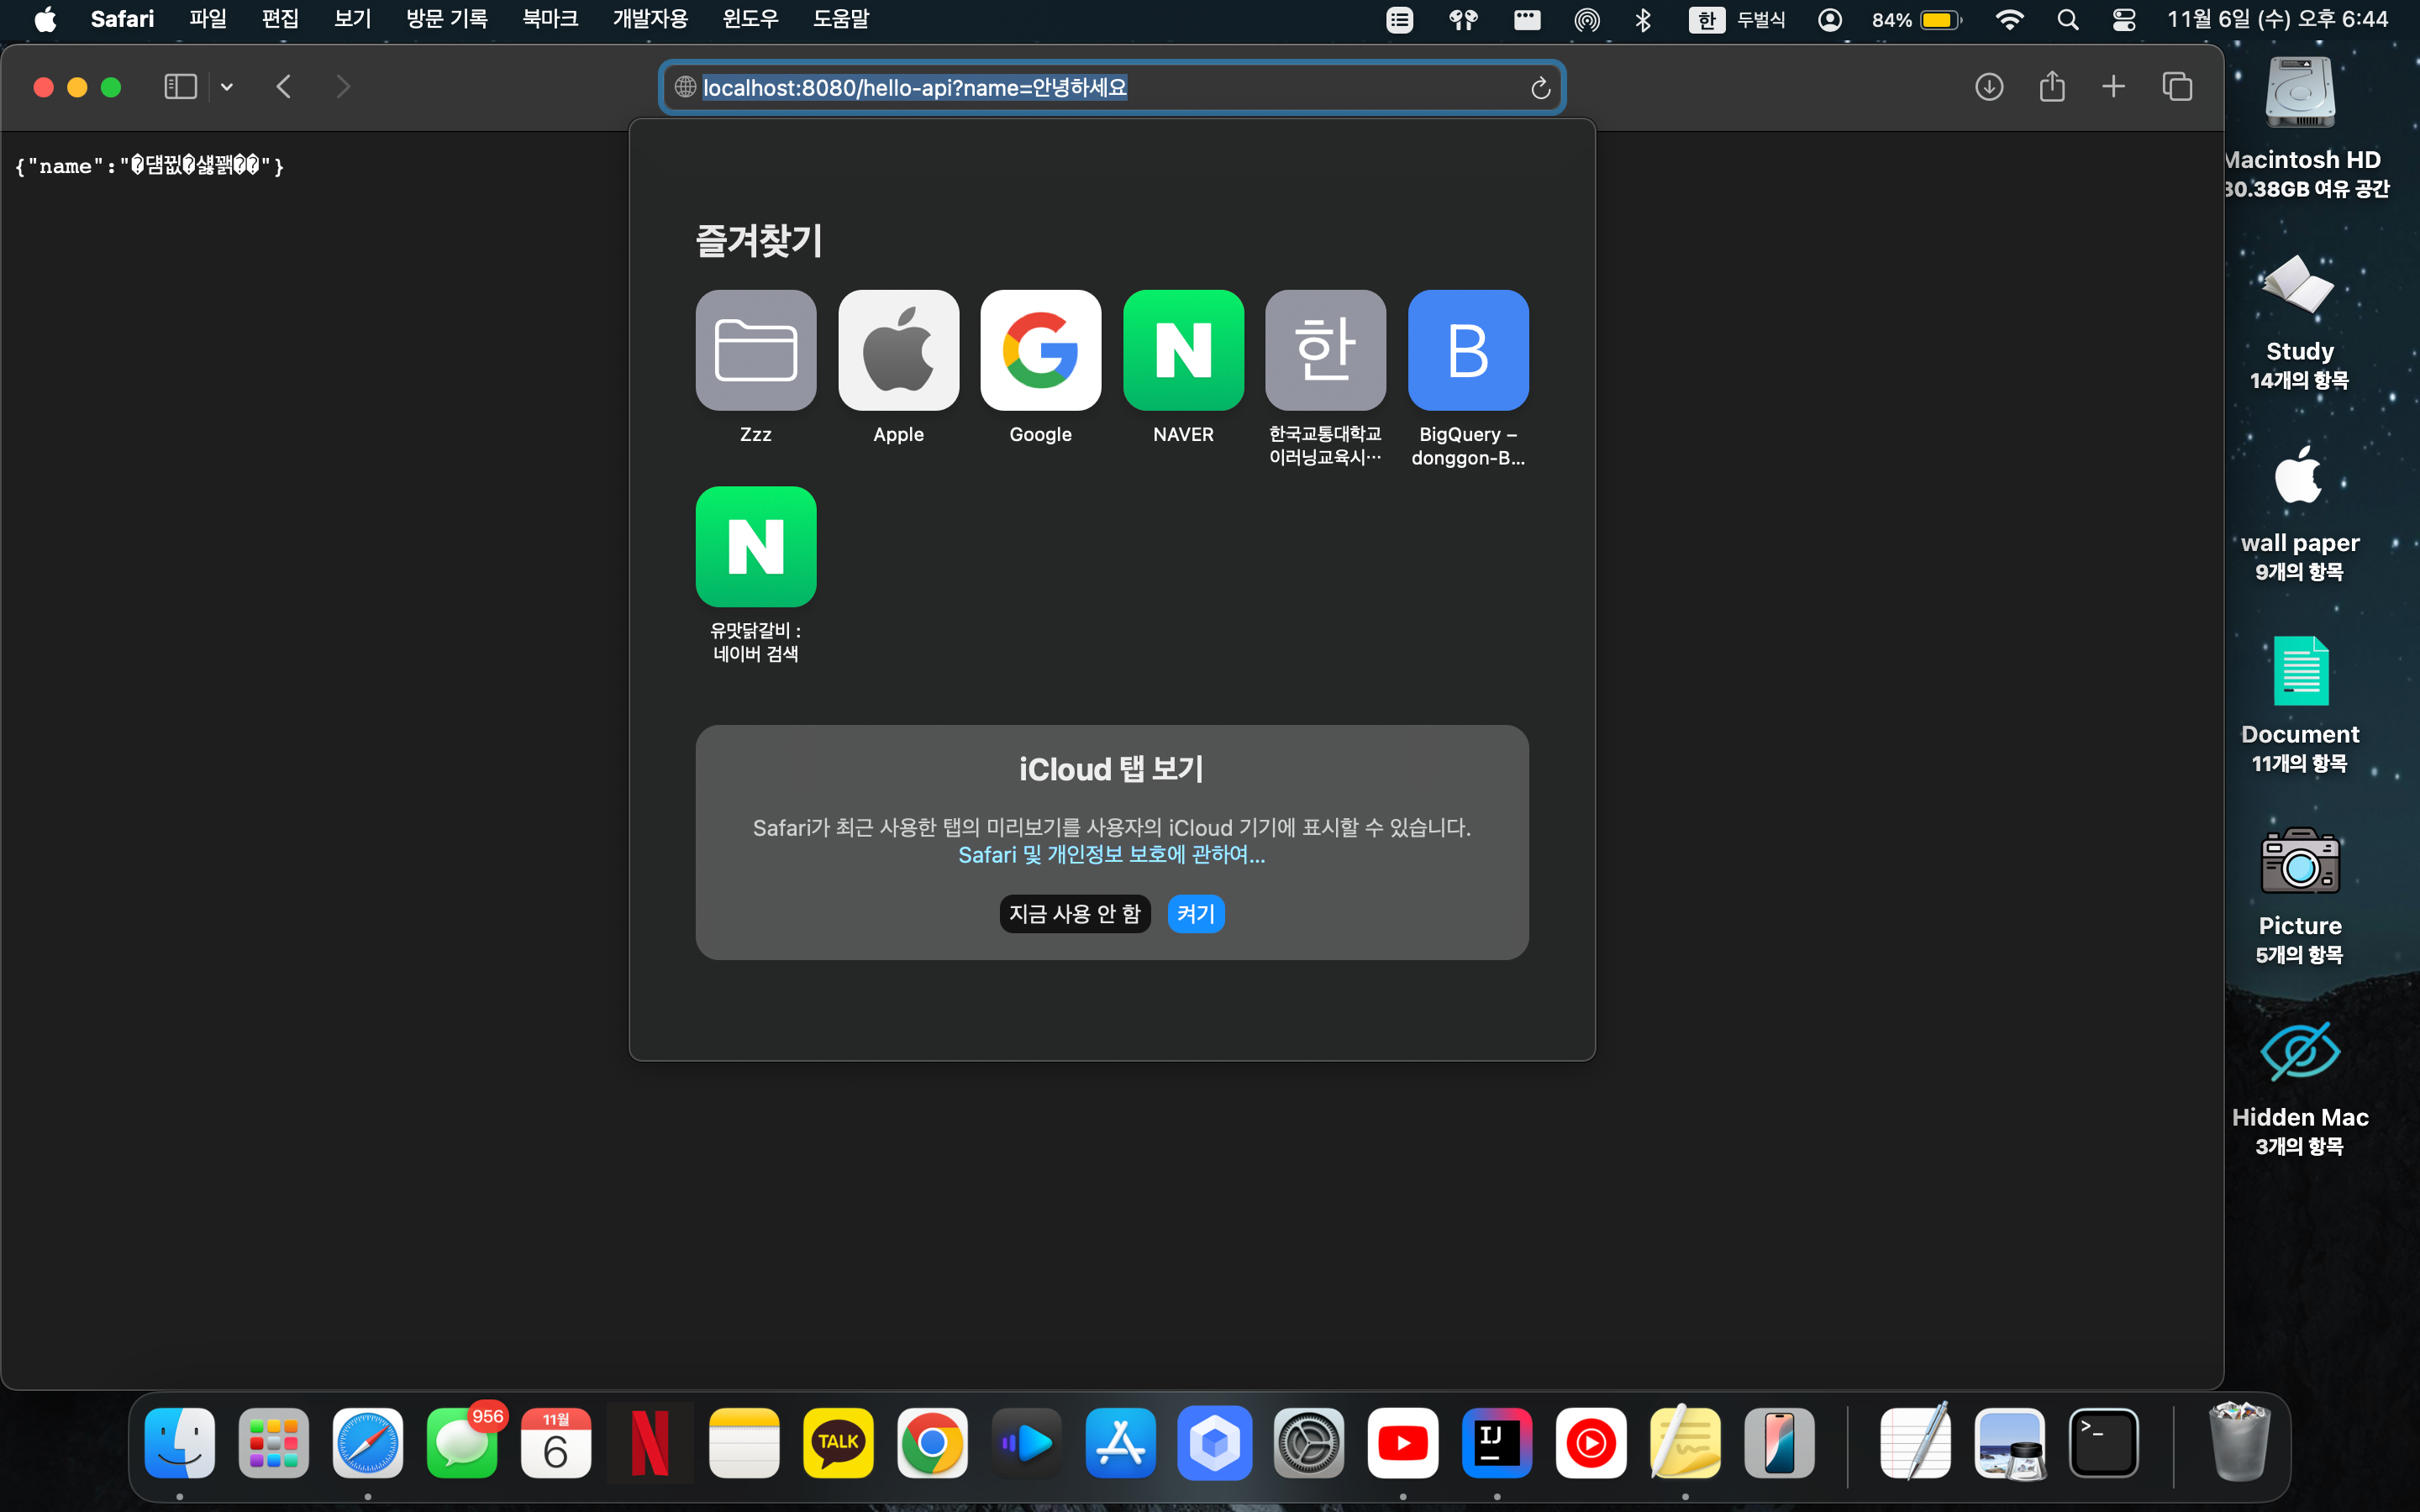
Task: Click the address bar input field
Action: coord(1110,87)
